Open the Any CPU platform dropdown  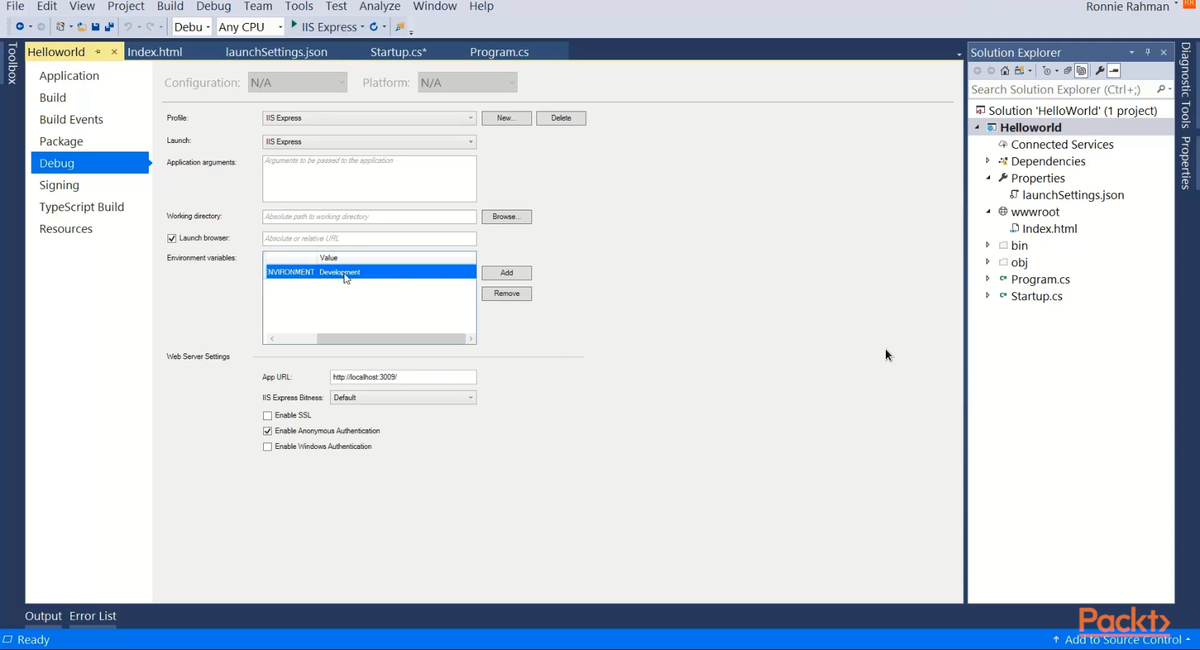[250, 27]
